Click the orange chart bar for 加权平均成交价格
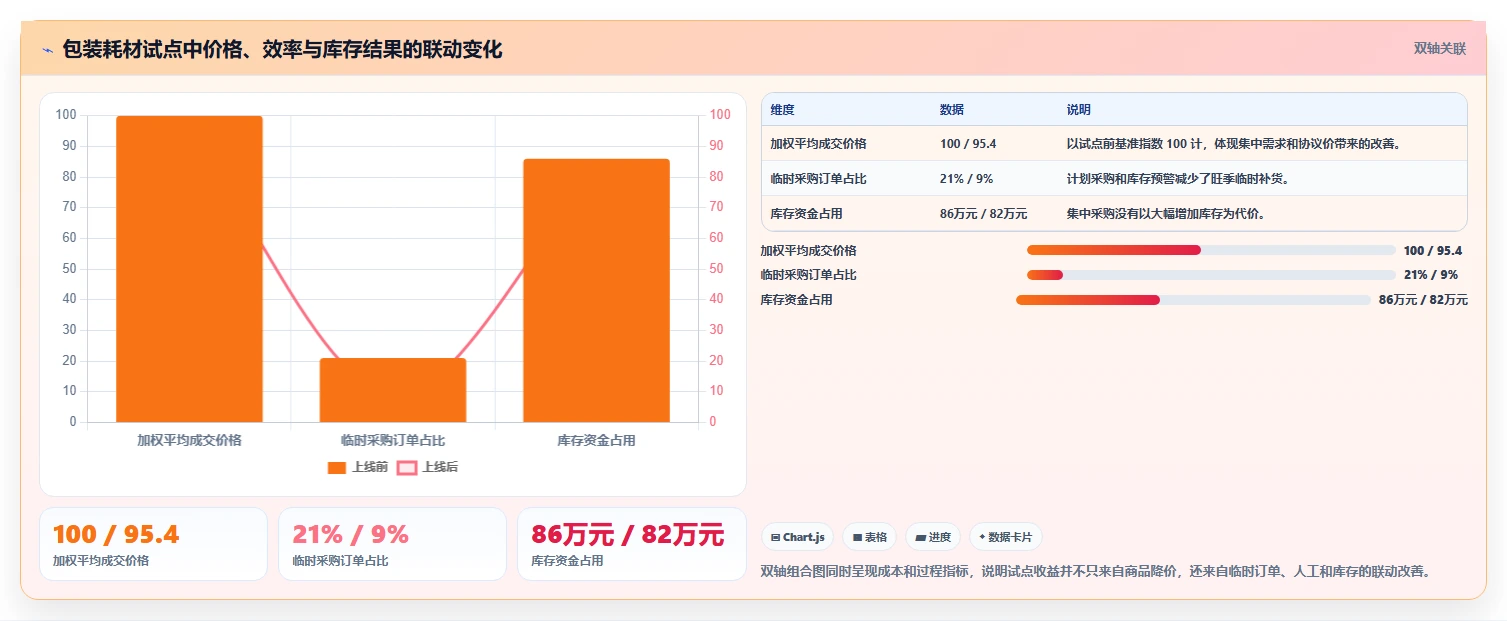 pos(189,269)
